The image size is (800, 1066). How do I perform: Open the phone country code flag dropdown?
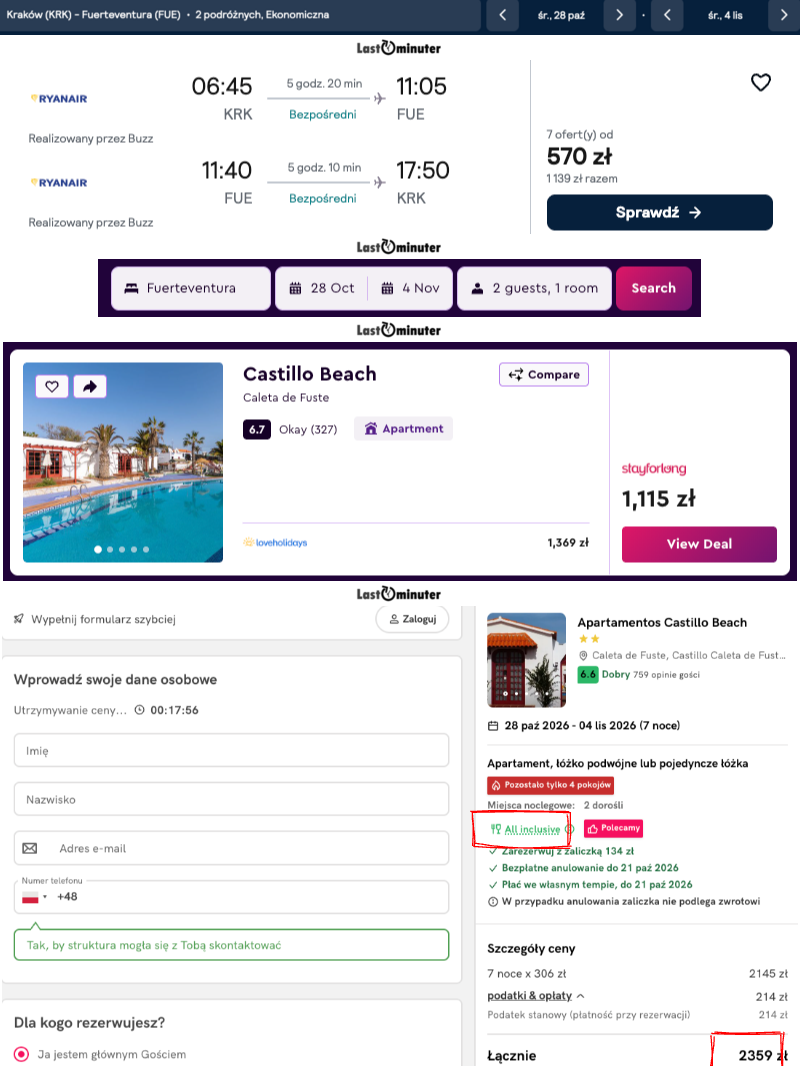click(34, 897)
